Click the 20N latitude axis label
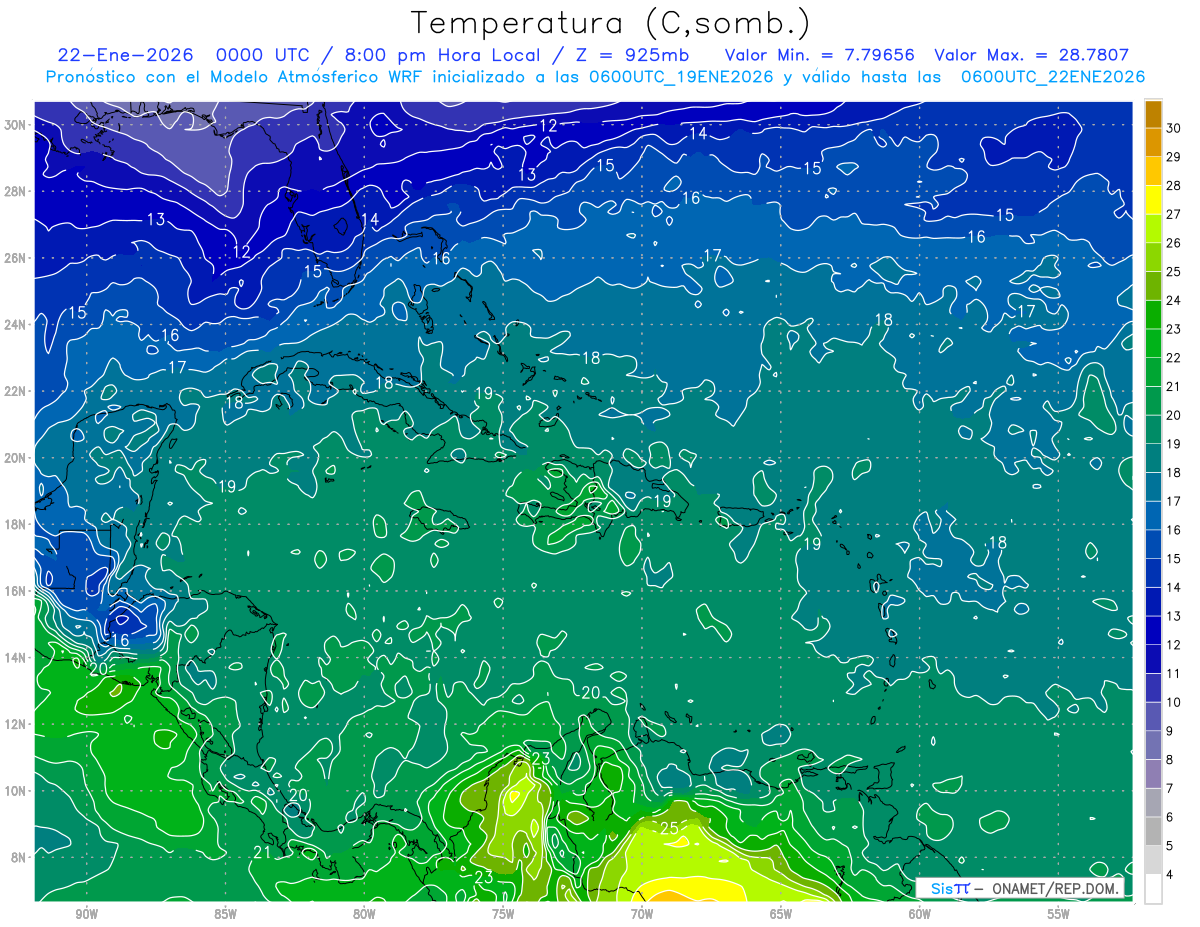Image resolution: width=1200 pixels, height=927 pixels. (x=16, y=458)
